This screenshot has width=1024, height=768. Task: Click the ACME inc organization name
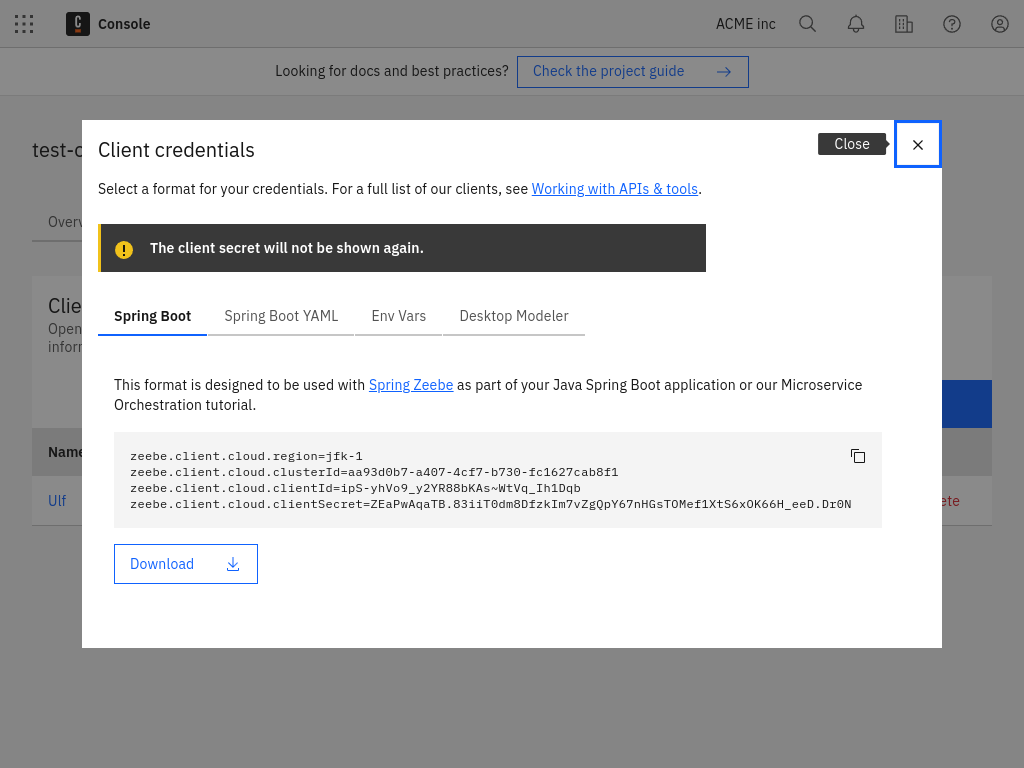(746, 24)
